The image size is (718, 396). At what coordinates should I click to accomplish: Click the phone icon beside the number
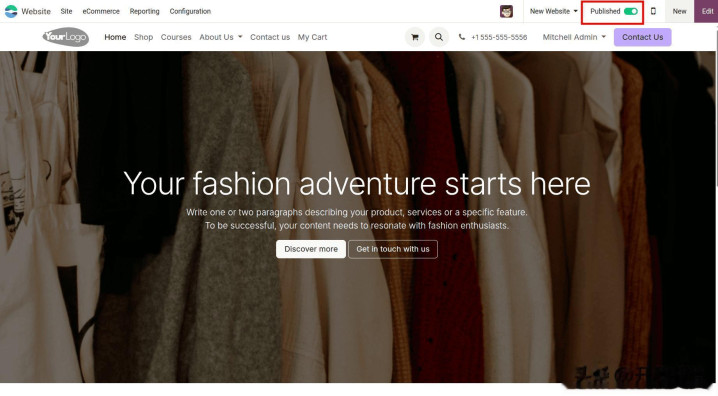click(x=462, y=37)
